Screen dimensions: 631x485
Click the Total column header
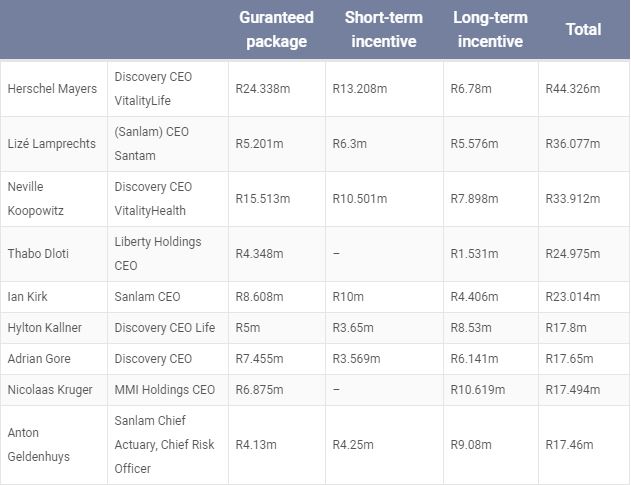point(583,30)
